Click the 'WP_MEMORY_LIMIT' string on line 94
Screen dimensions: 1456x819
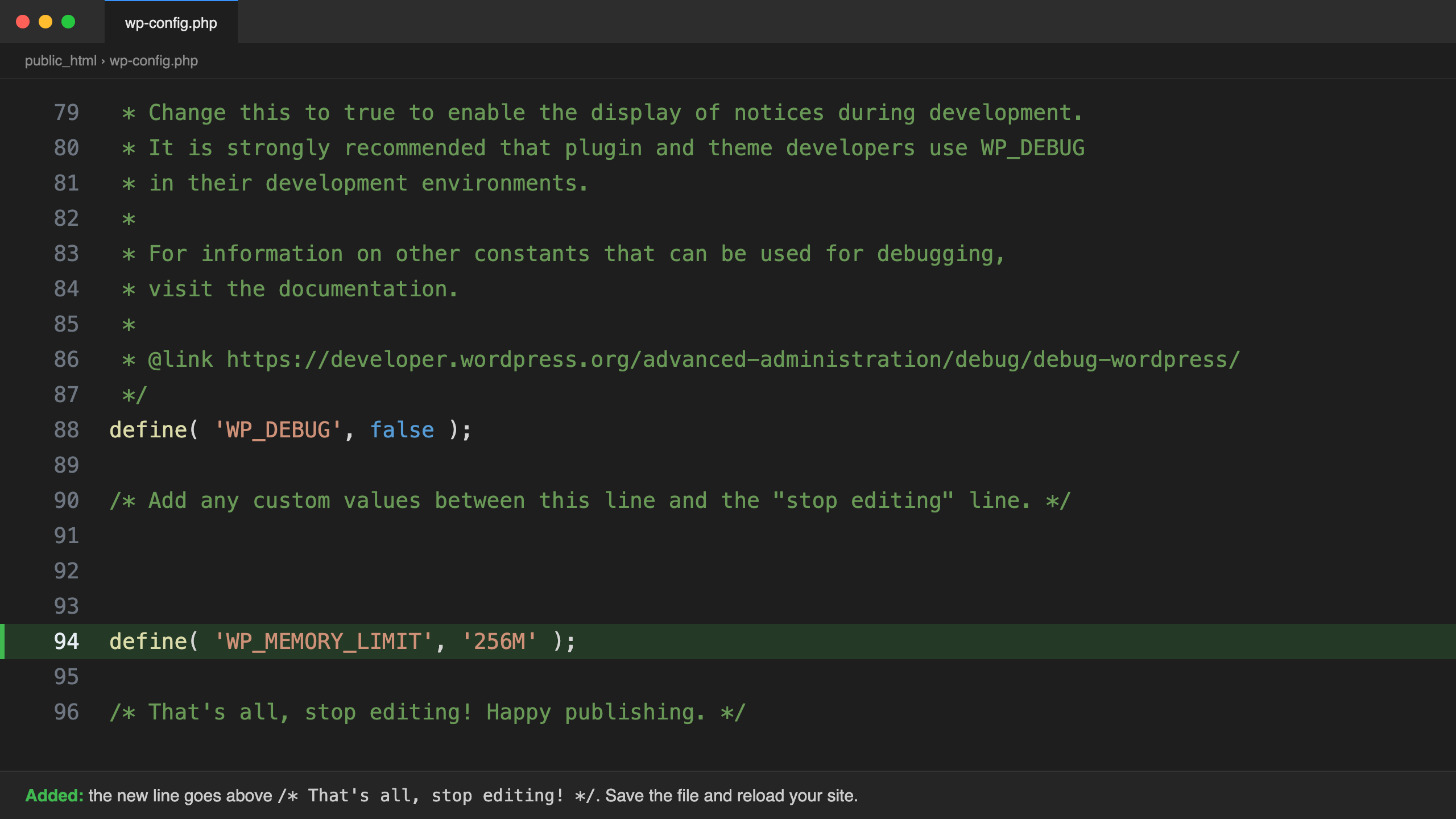324,642
